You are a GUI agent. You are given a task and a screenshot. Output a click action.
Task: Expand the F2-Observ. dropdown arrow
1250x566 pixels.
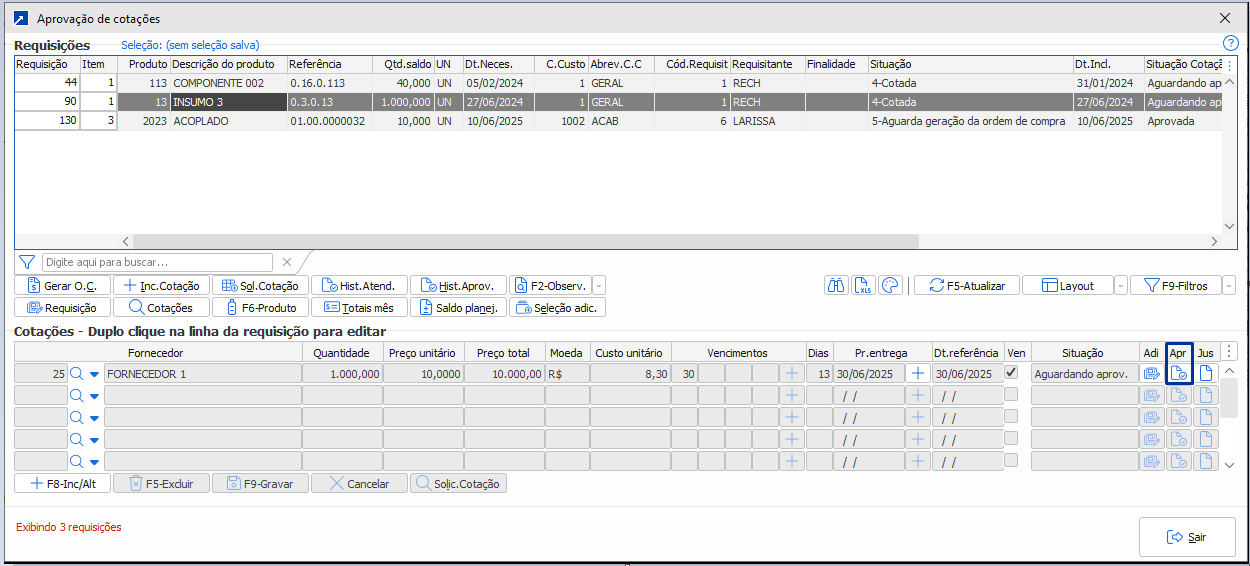click(599, 286)
